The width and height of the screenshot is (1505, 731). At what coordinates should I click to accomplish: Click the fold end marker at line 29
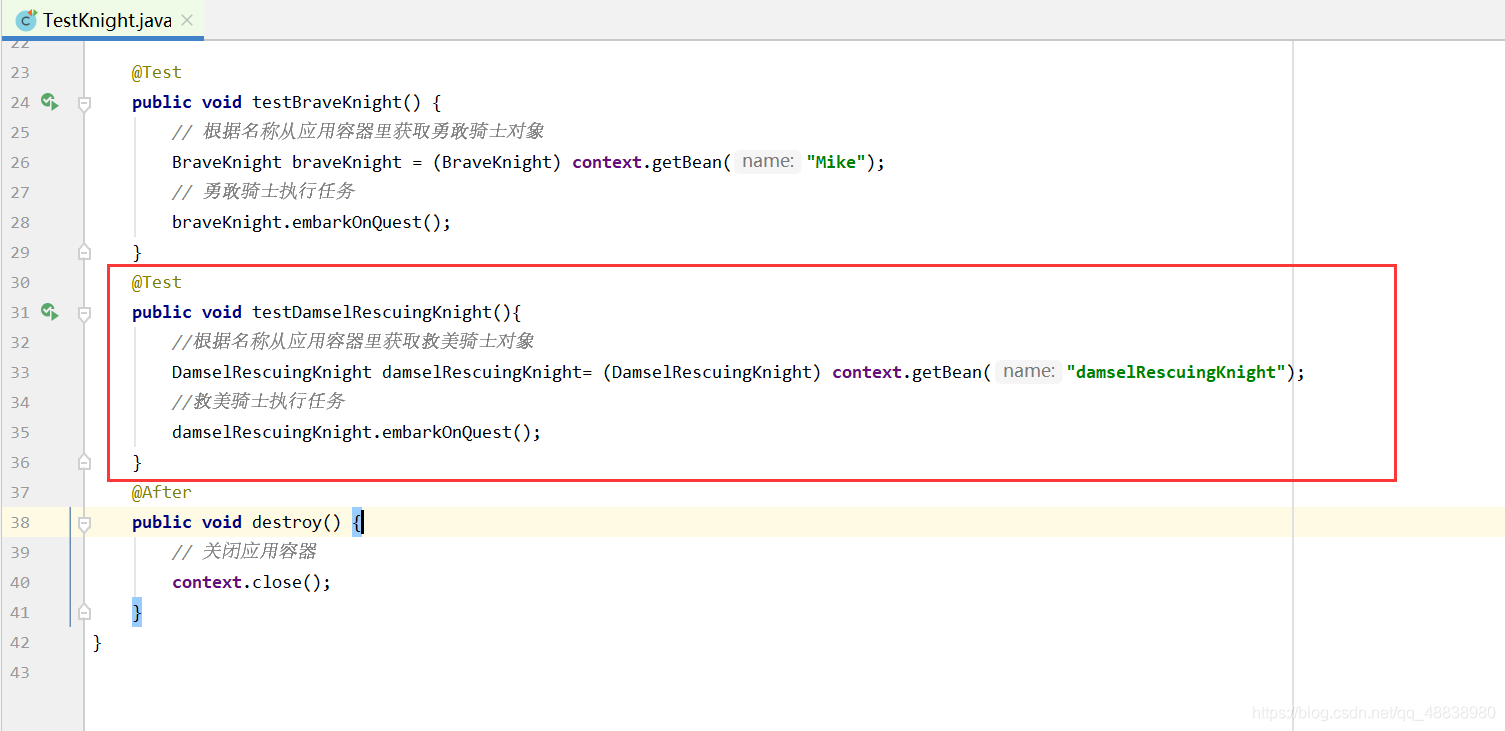[x=84, y=252]
